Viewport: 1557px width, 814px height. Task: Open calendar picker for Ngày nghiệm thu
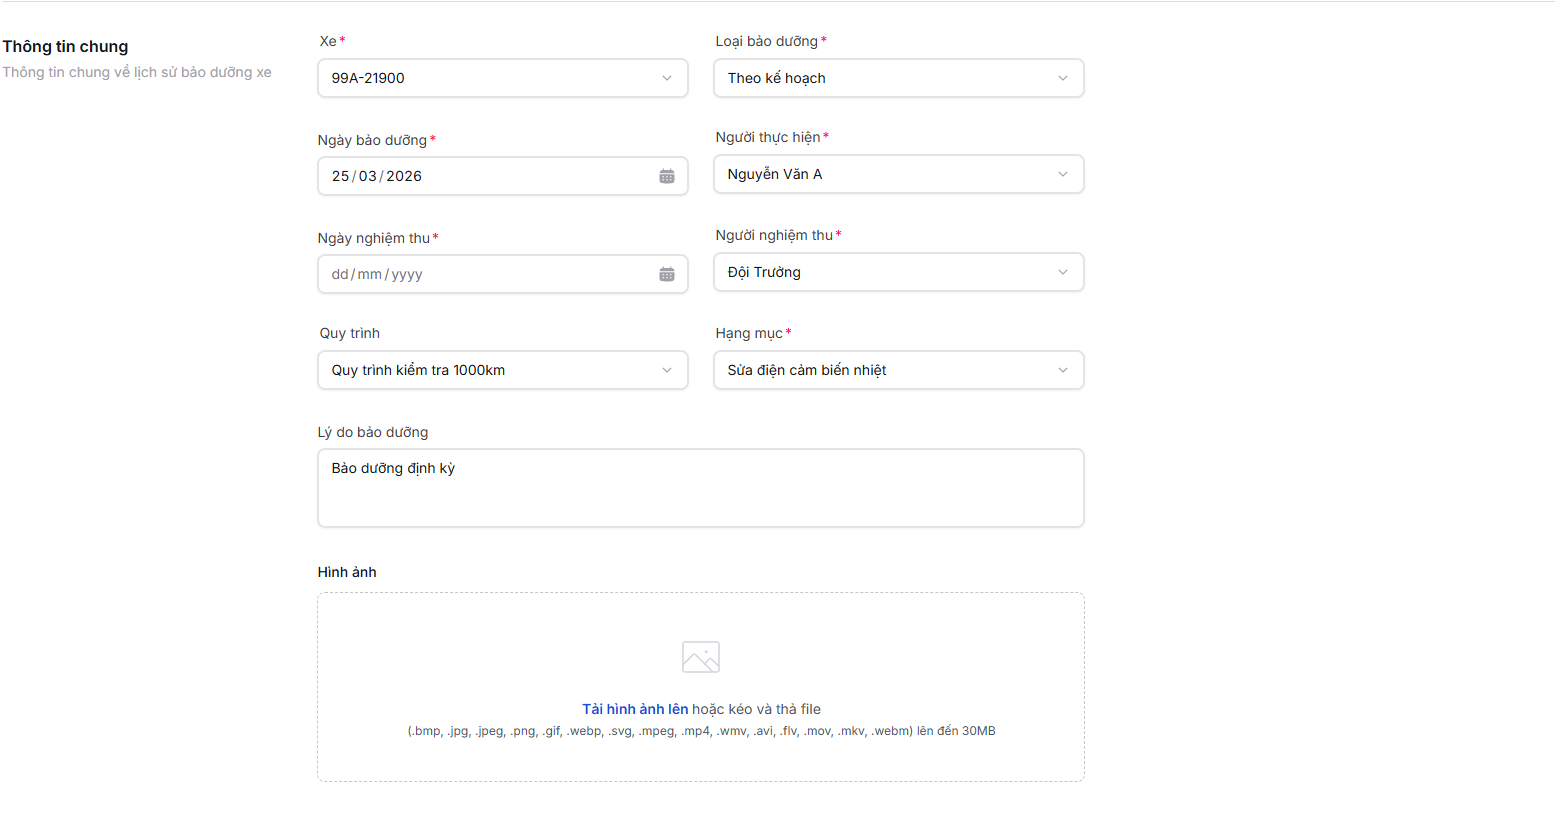tap(666, 274)
